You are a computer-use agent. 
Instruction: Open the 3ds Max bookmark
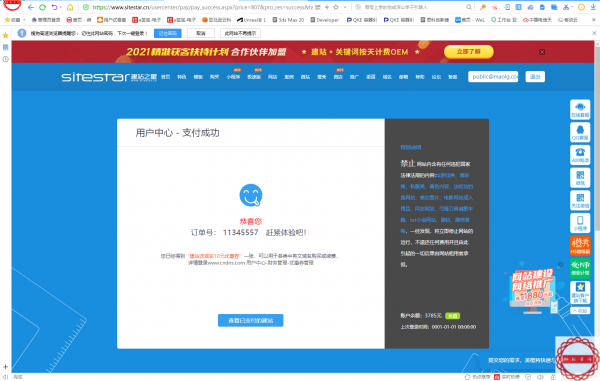tap(288, 20)
